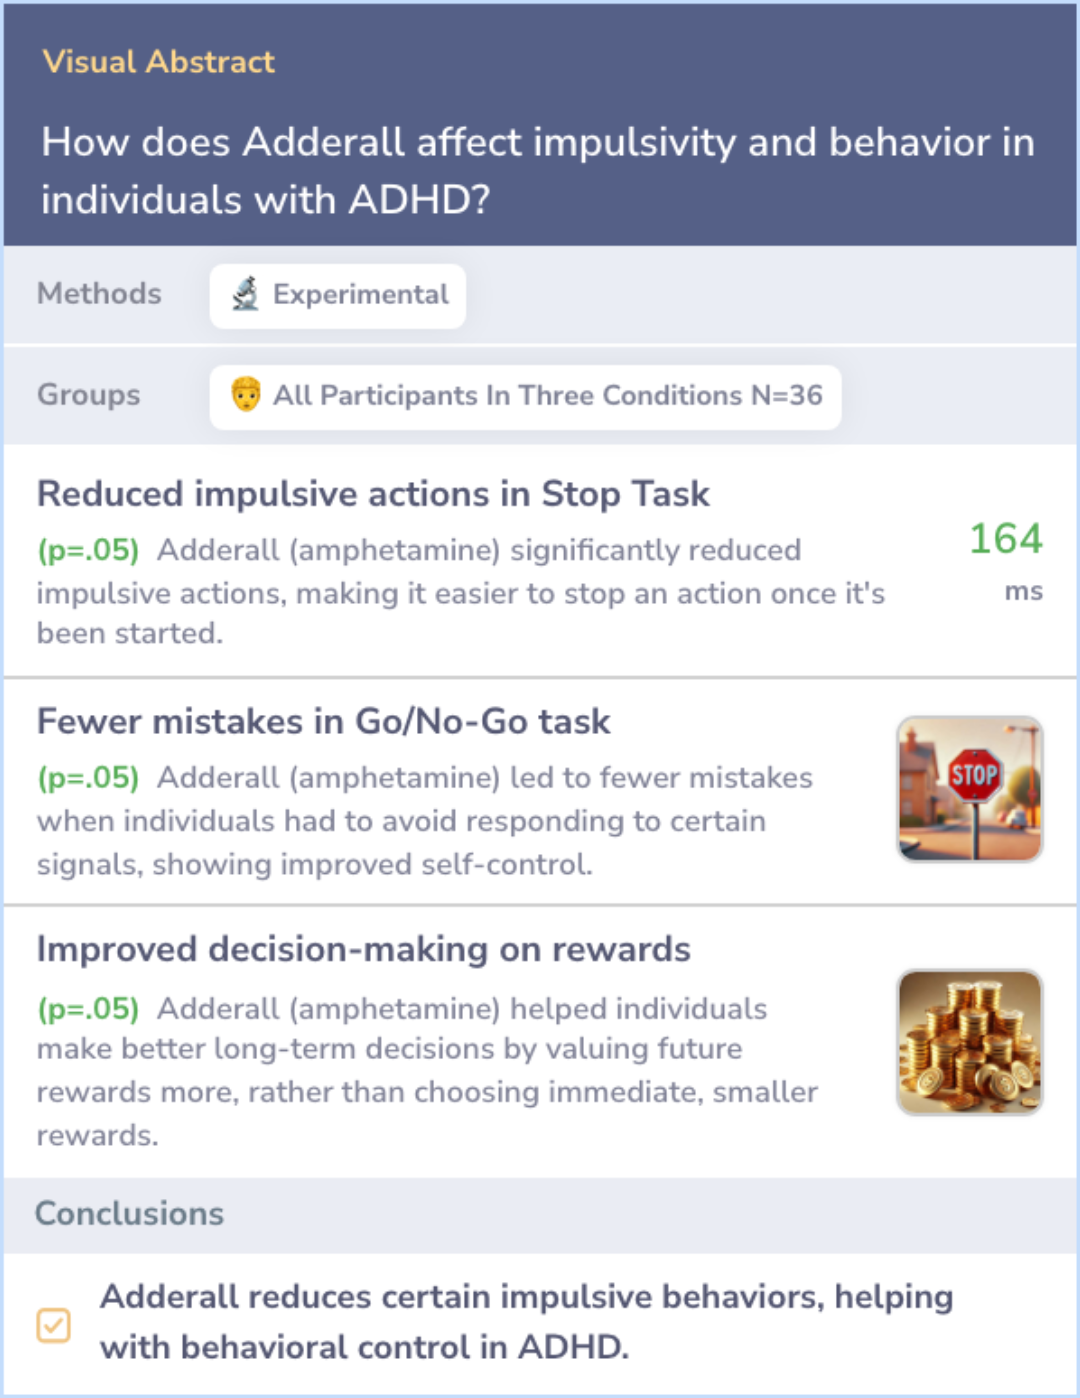This screenshot has height=1398, width=1080.
Task: Click the Adderall reduces impulsive behaviors conclusion text
Action: 526,1322
